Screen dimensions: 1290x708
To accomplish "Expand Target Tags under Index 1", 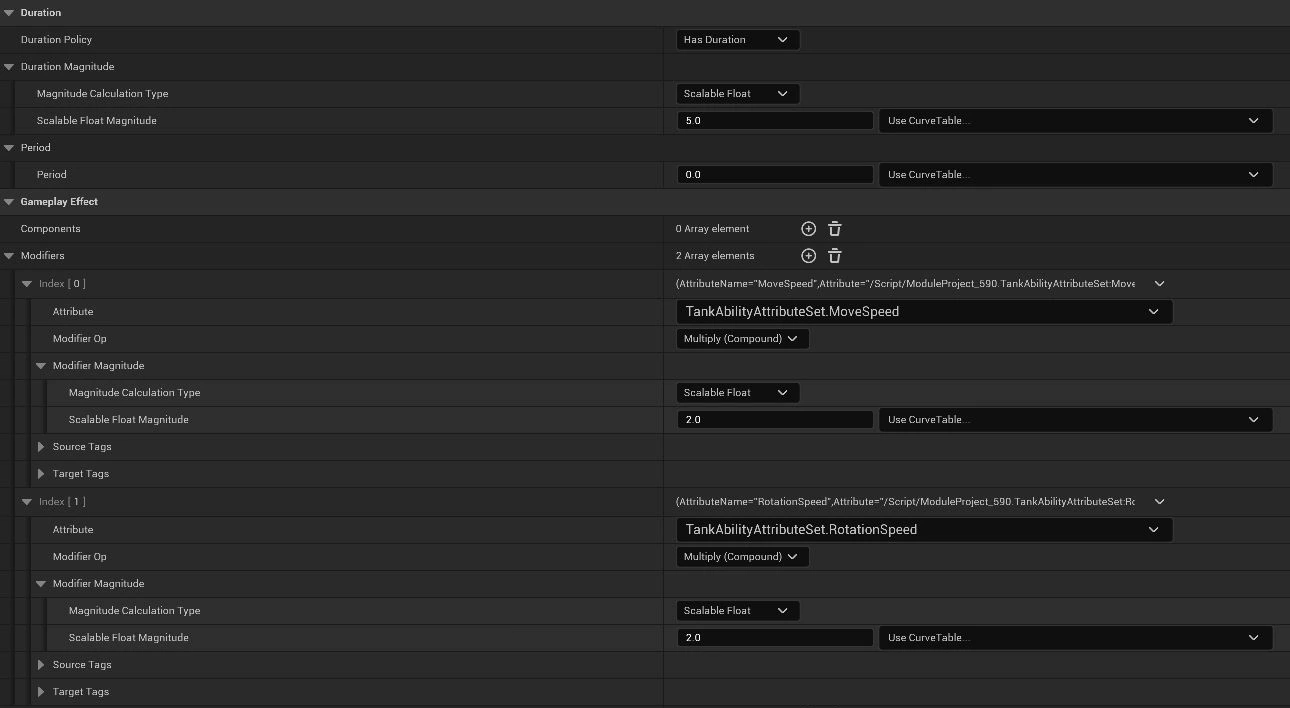I will pyautogui.click(x=41, y=692).
